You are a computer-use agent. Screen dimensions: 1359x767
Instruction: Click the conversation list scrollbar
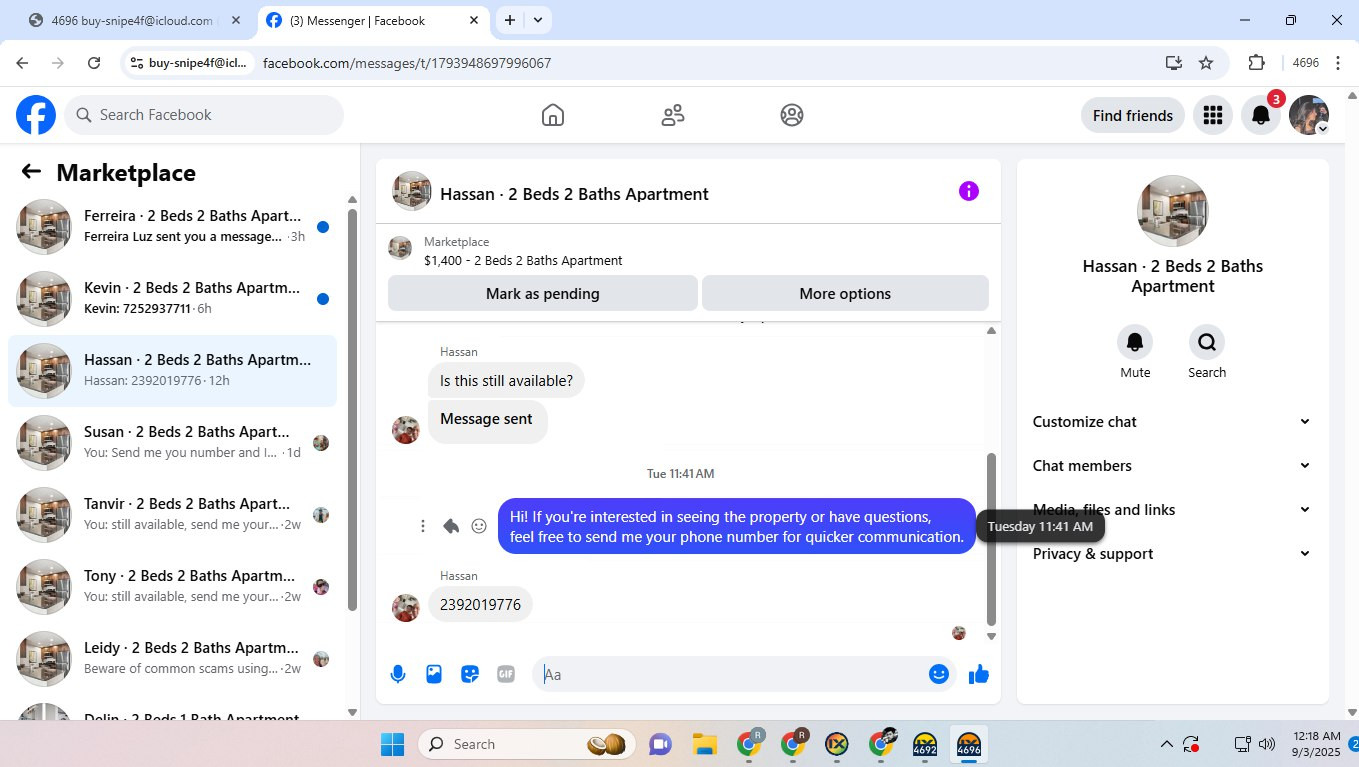[x=352, y=410]
